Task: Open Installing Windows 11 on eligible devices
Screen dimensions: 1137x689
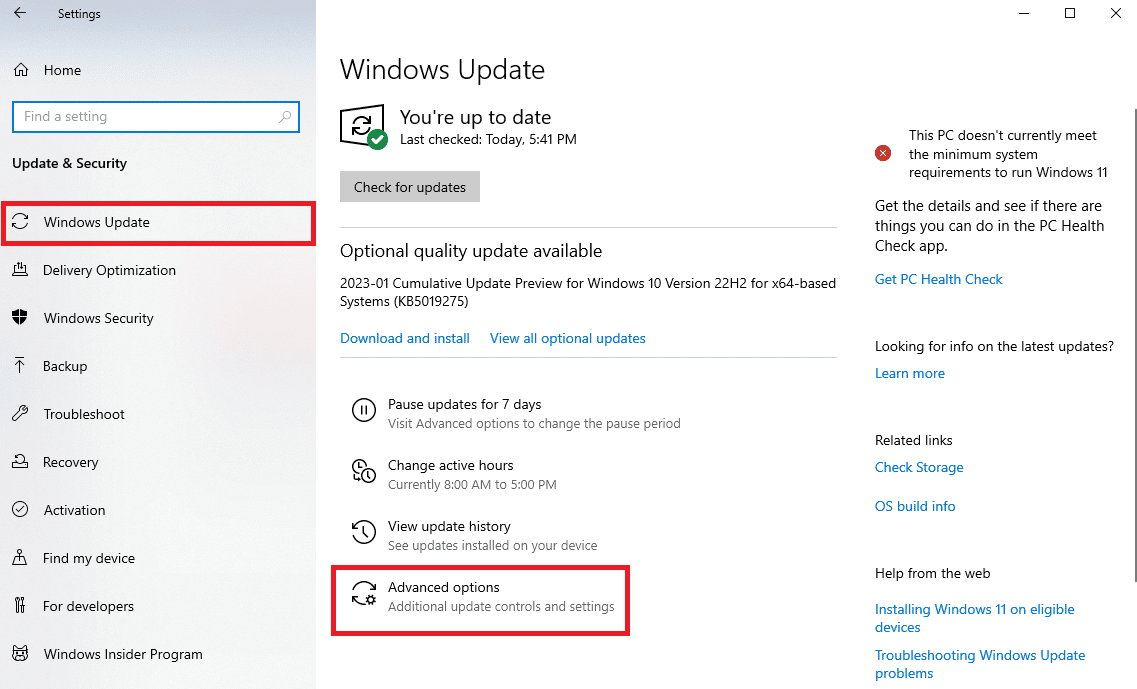Action: (x=975, y=618)
